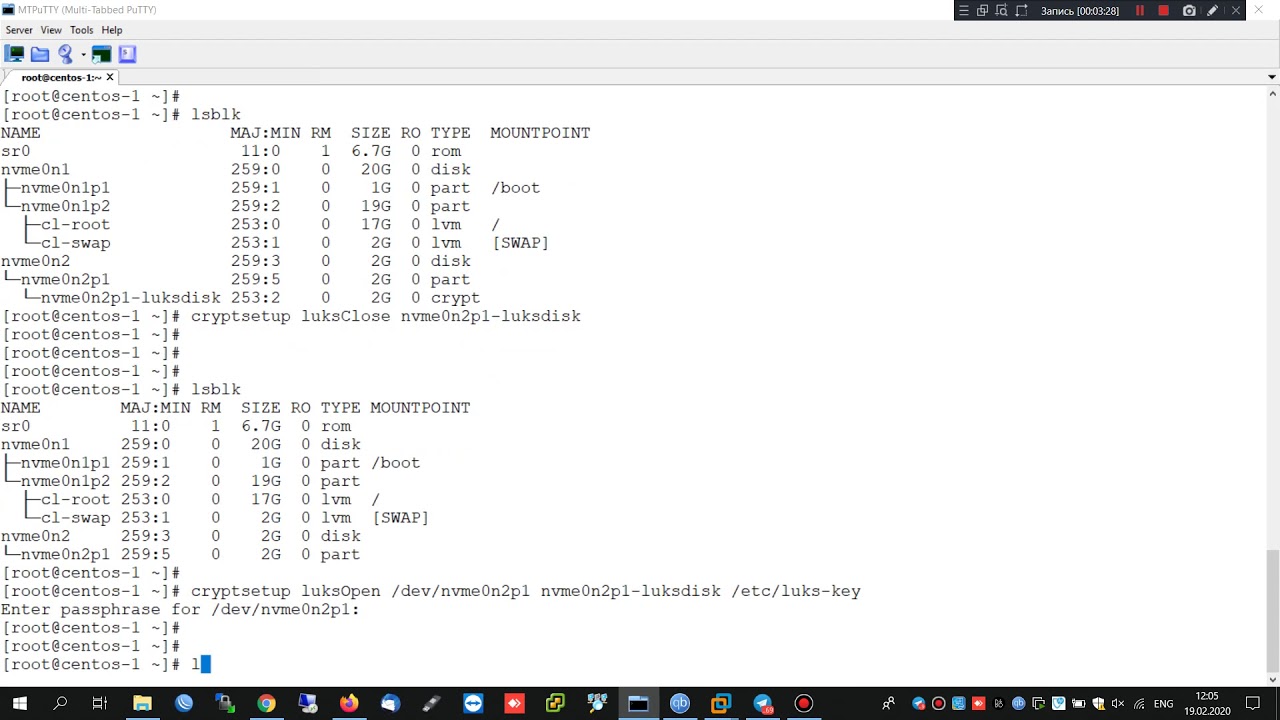Close the recorder toolbar
1280x720 pixels.
tap(1234, 11)
